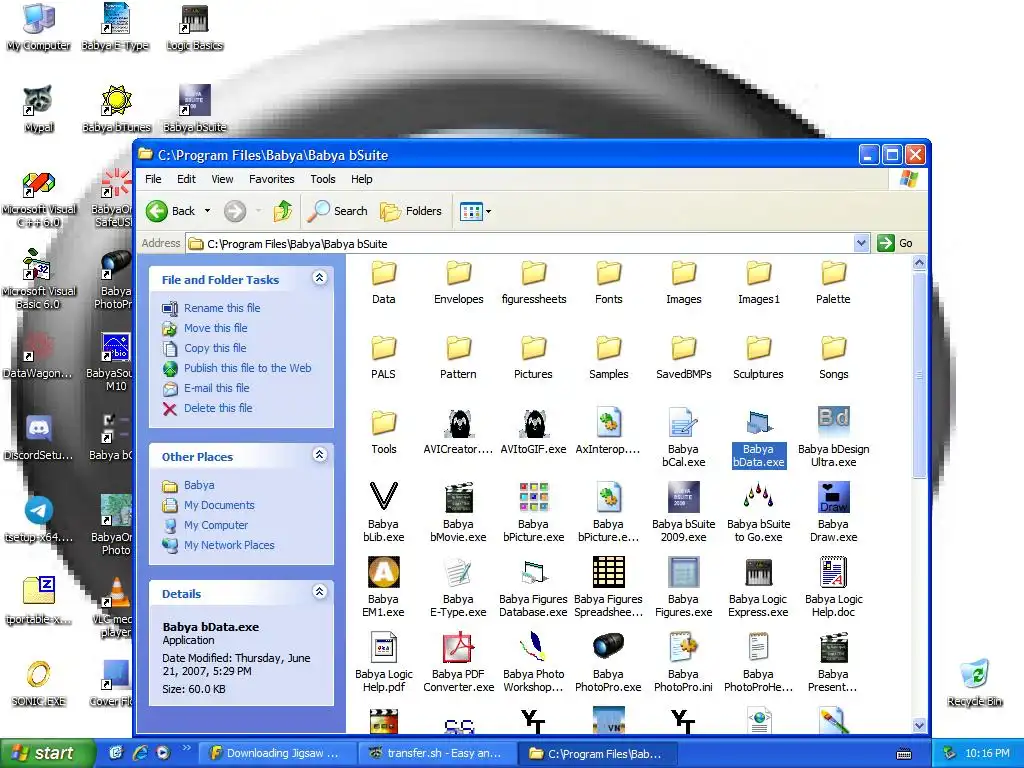The width and height of the screenshot is (1024, 768).
Task: Switch to transfer.sh taskbar item
Action: click(x=436, y=753)
